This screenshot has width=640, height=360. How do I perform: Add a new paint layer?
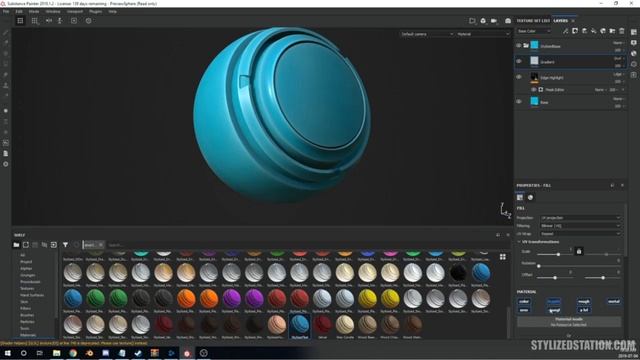(x=584, y=31)
